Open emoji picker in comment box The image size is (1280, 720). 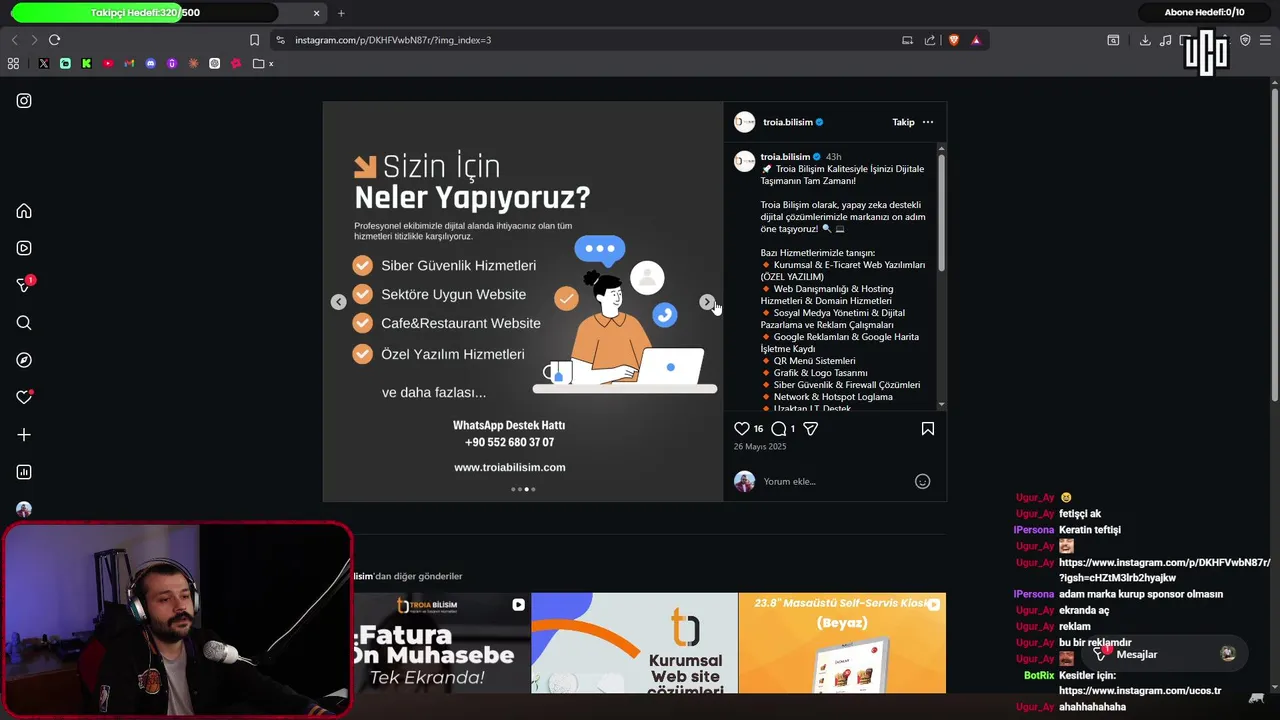click(x=923, y=481)
